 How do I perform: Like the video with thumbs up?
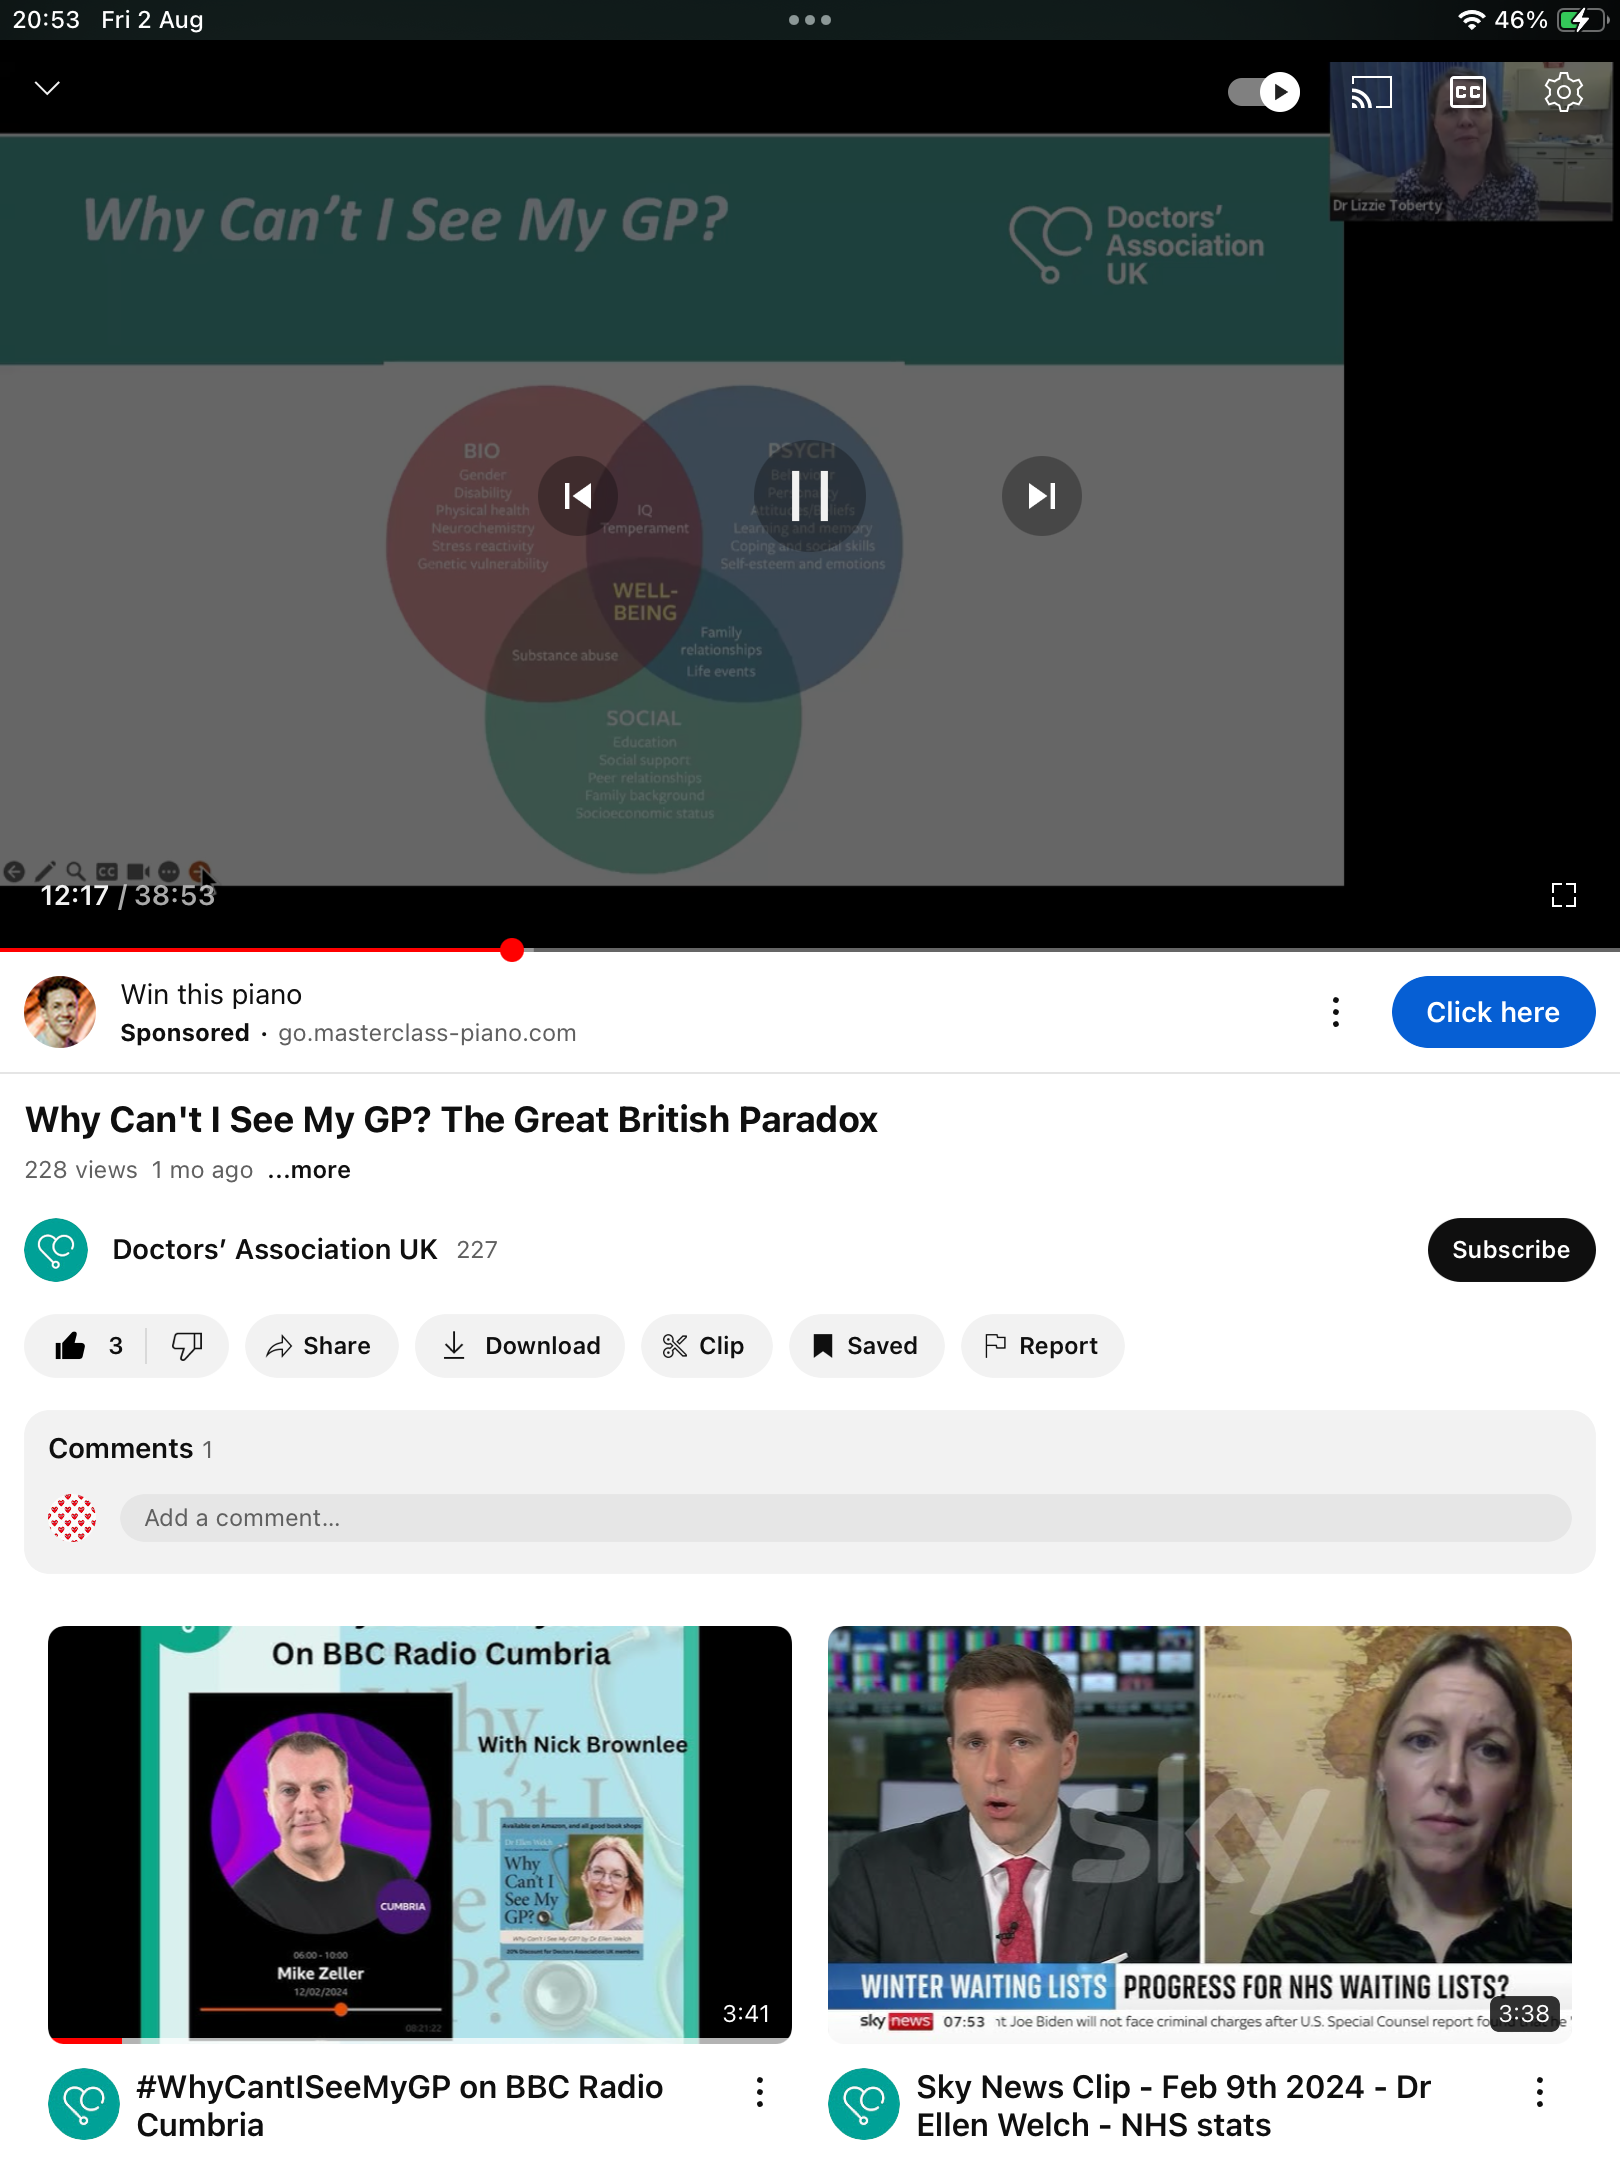click(x=86, y=1346)
